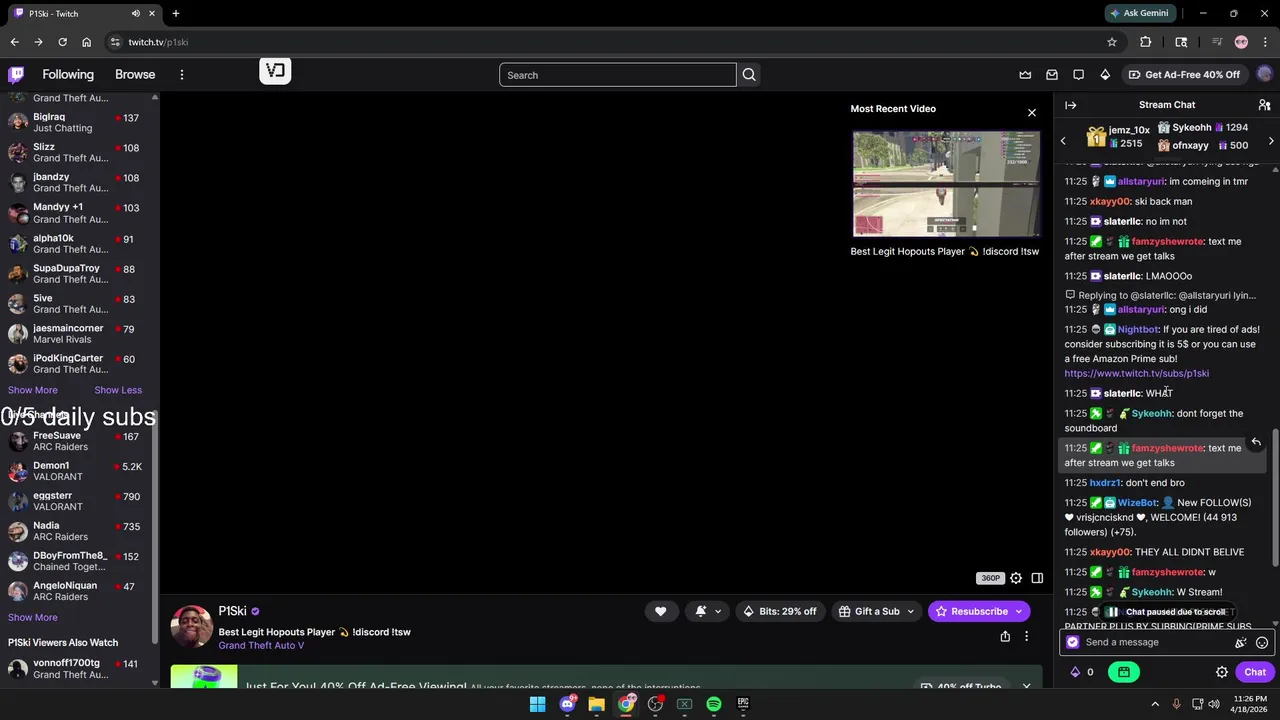
Task: Close the Ad-Free Viewing banner
Action: [1026, 687]
